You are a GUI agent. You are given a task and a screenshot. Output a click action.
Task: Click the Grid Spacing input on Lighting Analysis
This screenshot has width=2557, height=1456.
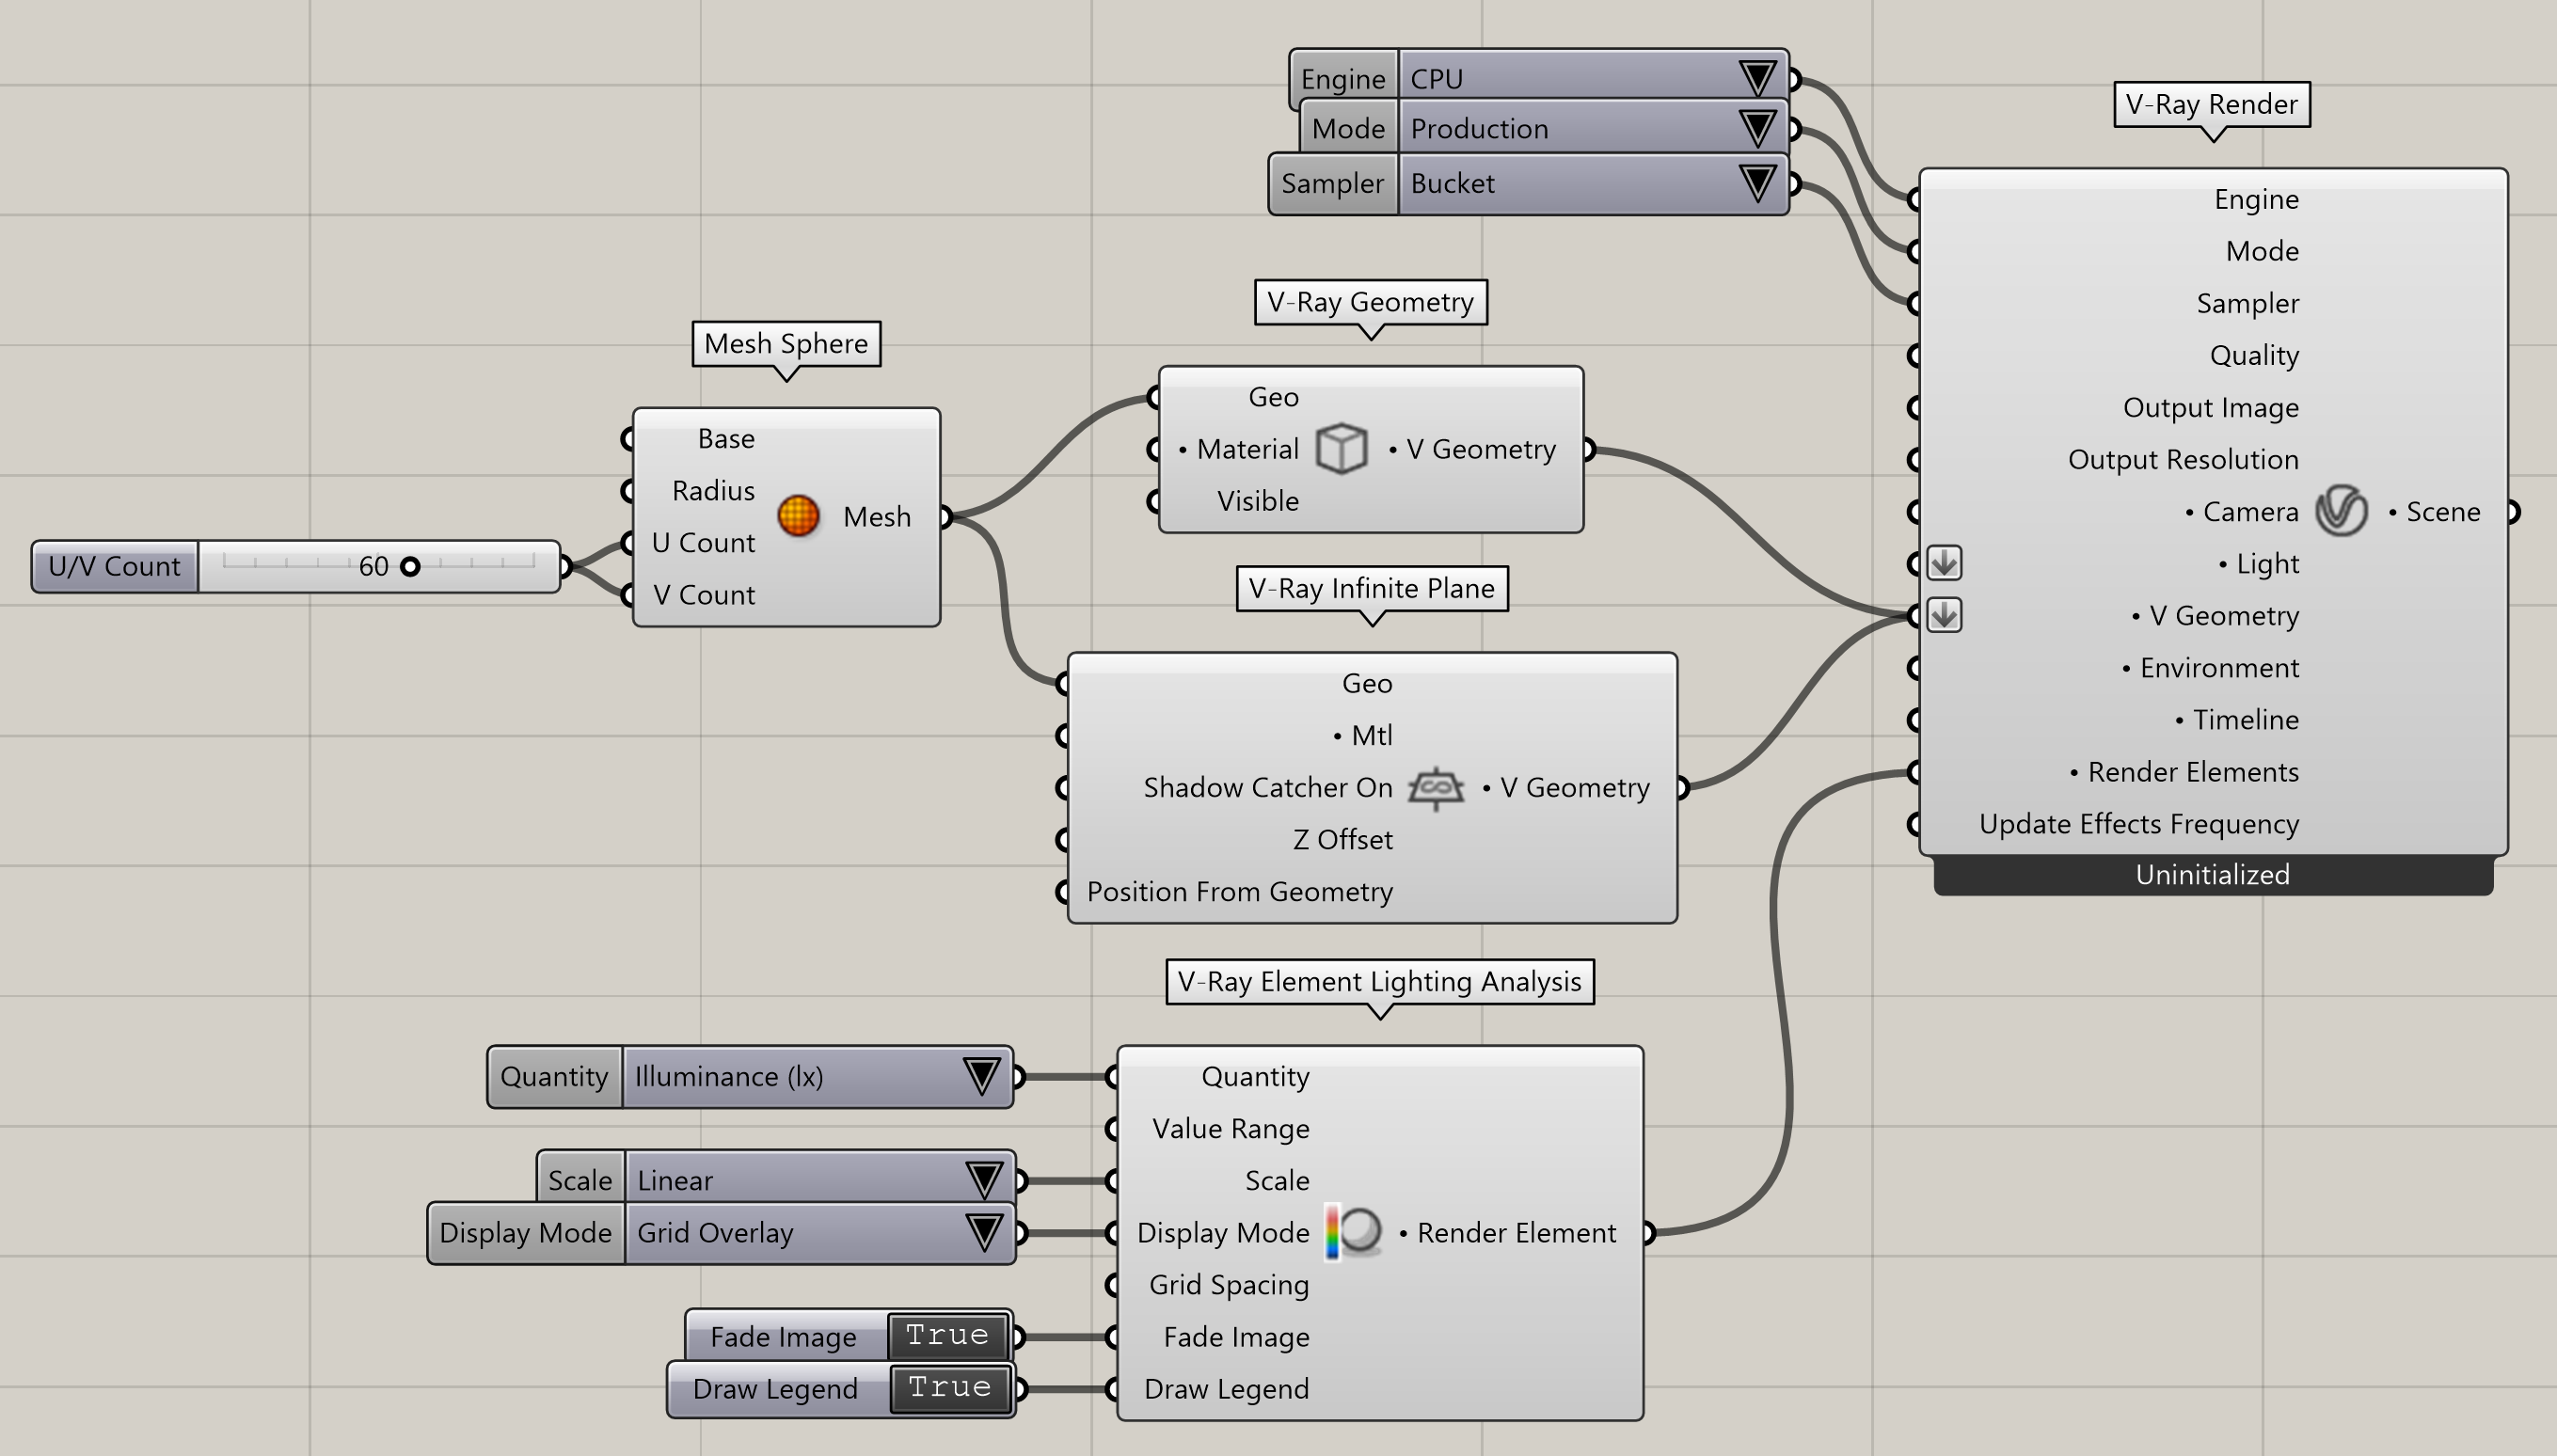coord(1229,1284)
